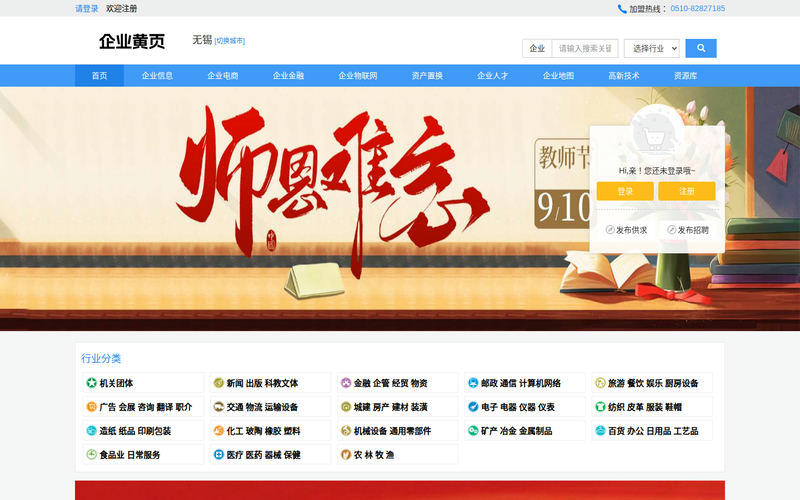Open the 企业 search type selector
Screen dimensions: 800x500
537,48
